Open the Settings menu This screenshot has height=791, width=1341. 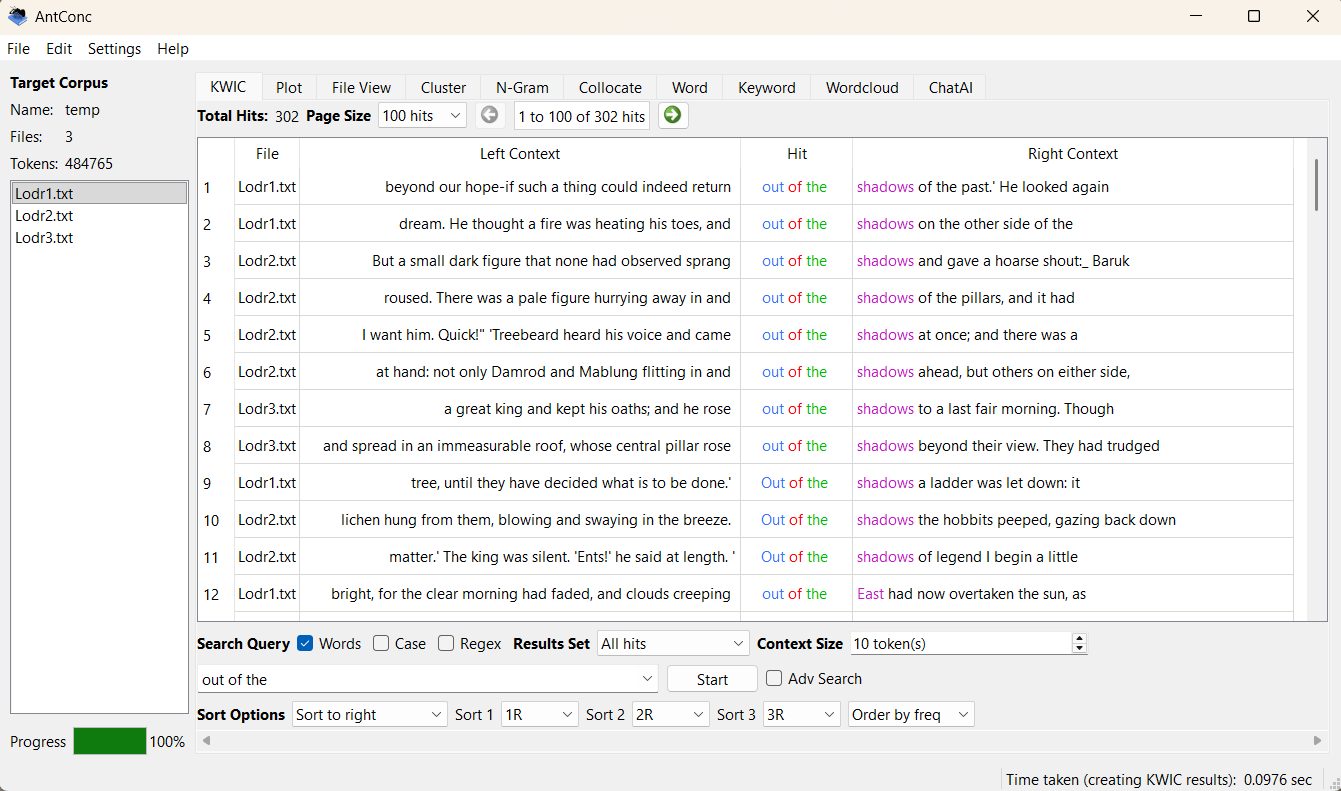(x=114, y=49)
